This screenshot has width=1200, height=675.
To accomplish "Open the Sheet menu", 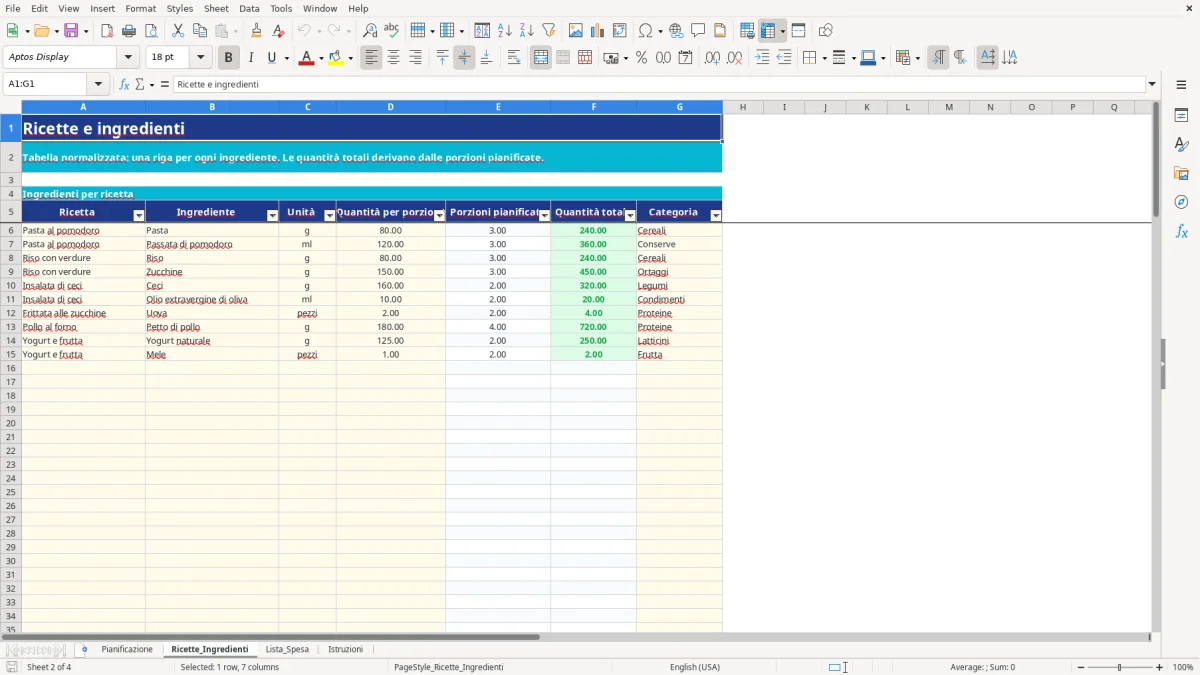I will coord(216,8).
